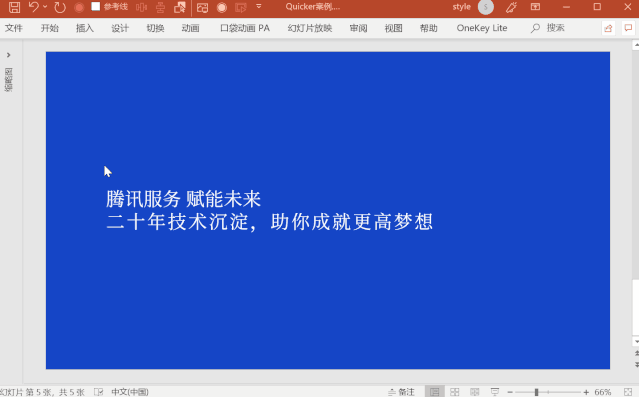639x397 pixels.
Task: Click the style account name
Action: (x=461, y=7)
